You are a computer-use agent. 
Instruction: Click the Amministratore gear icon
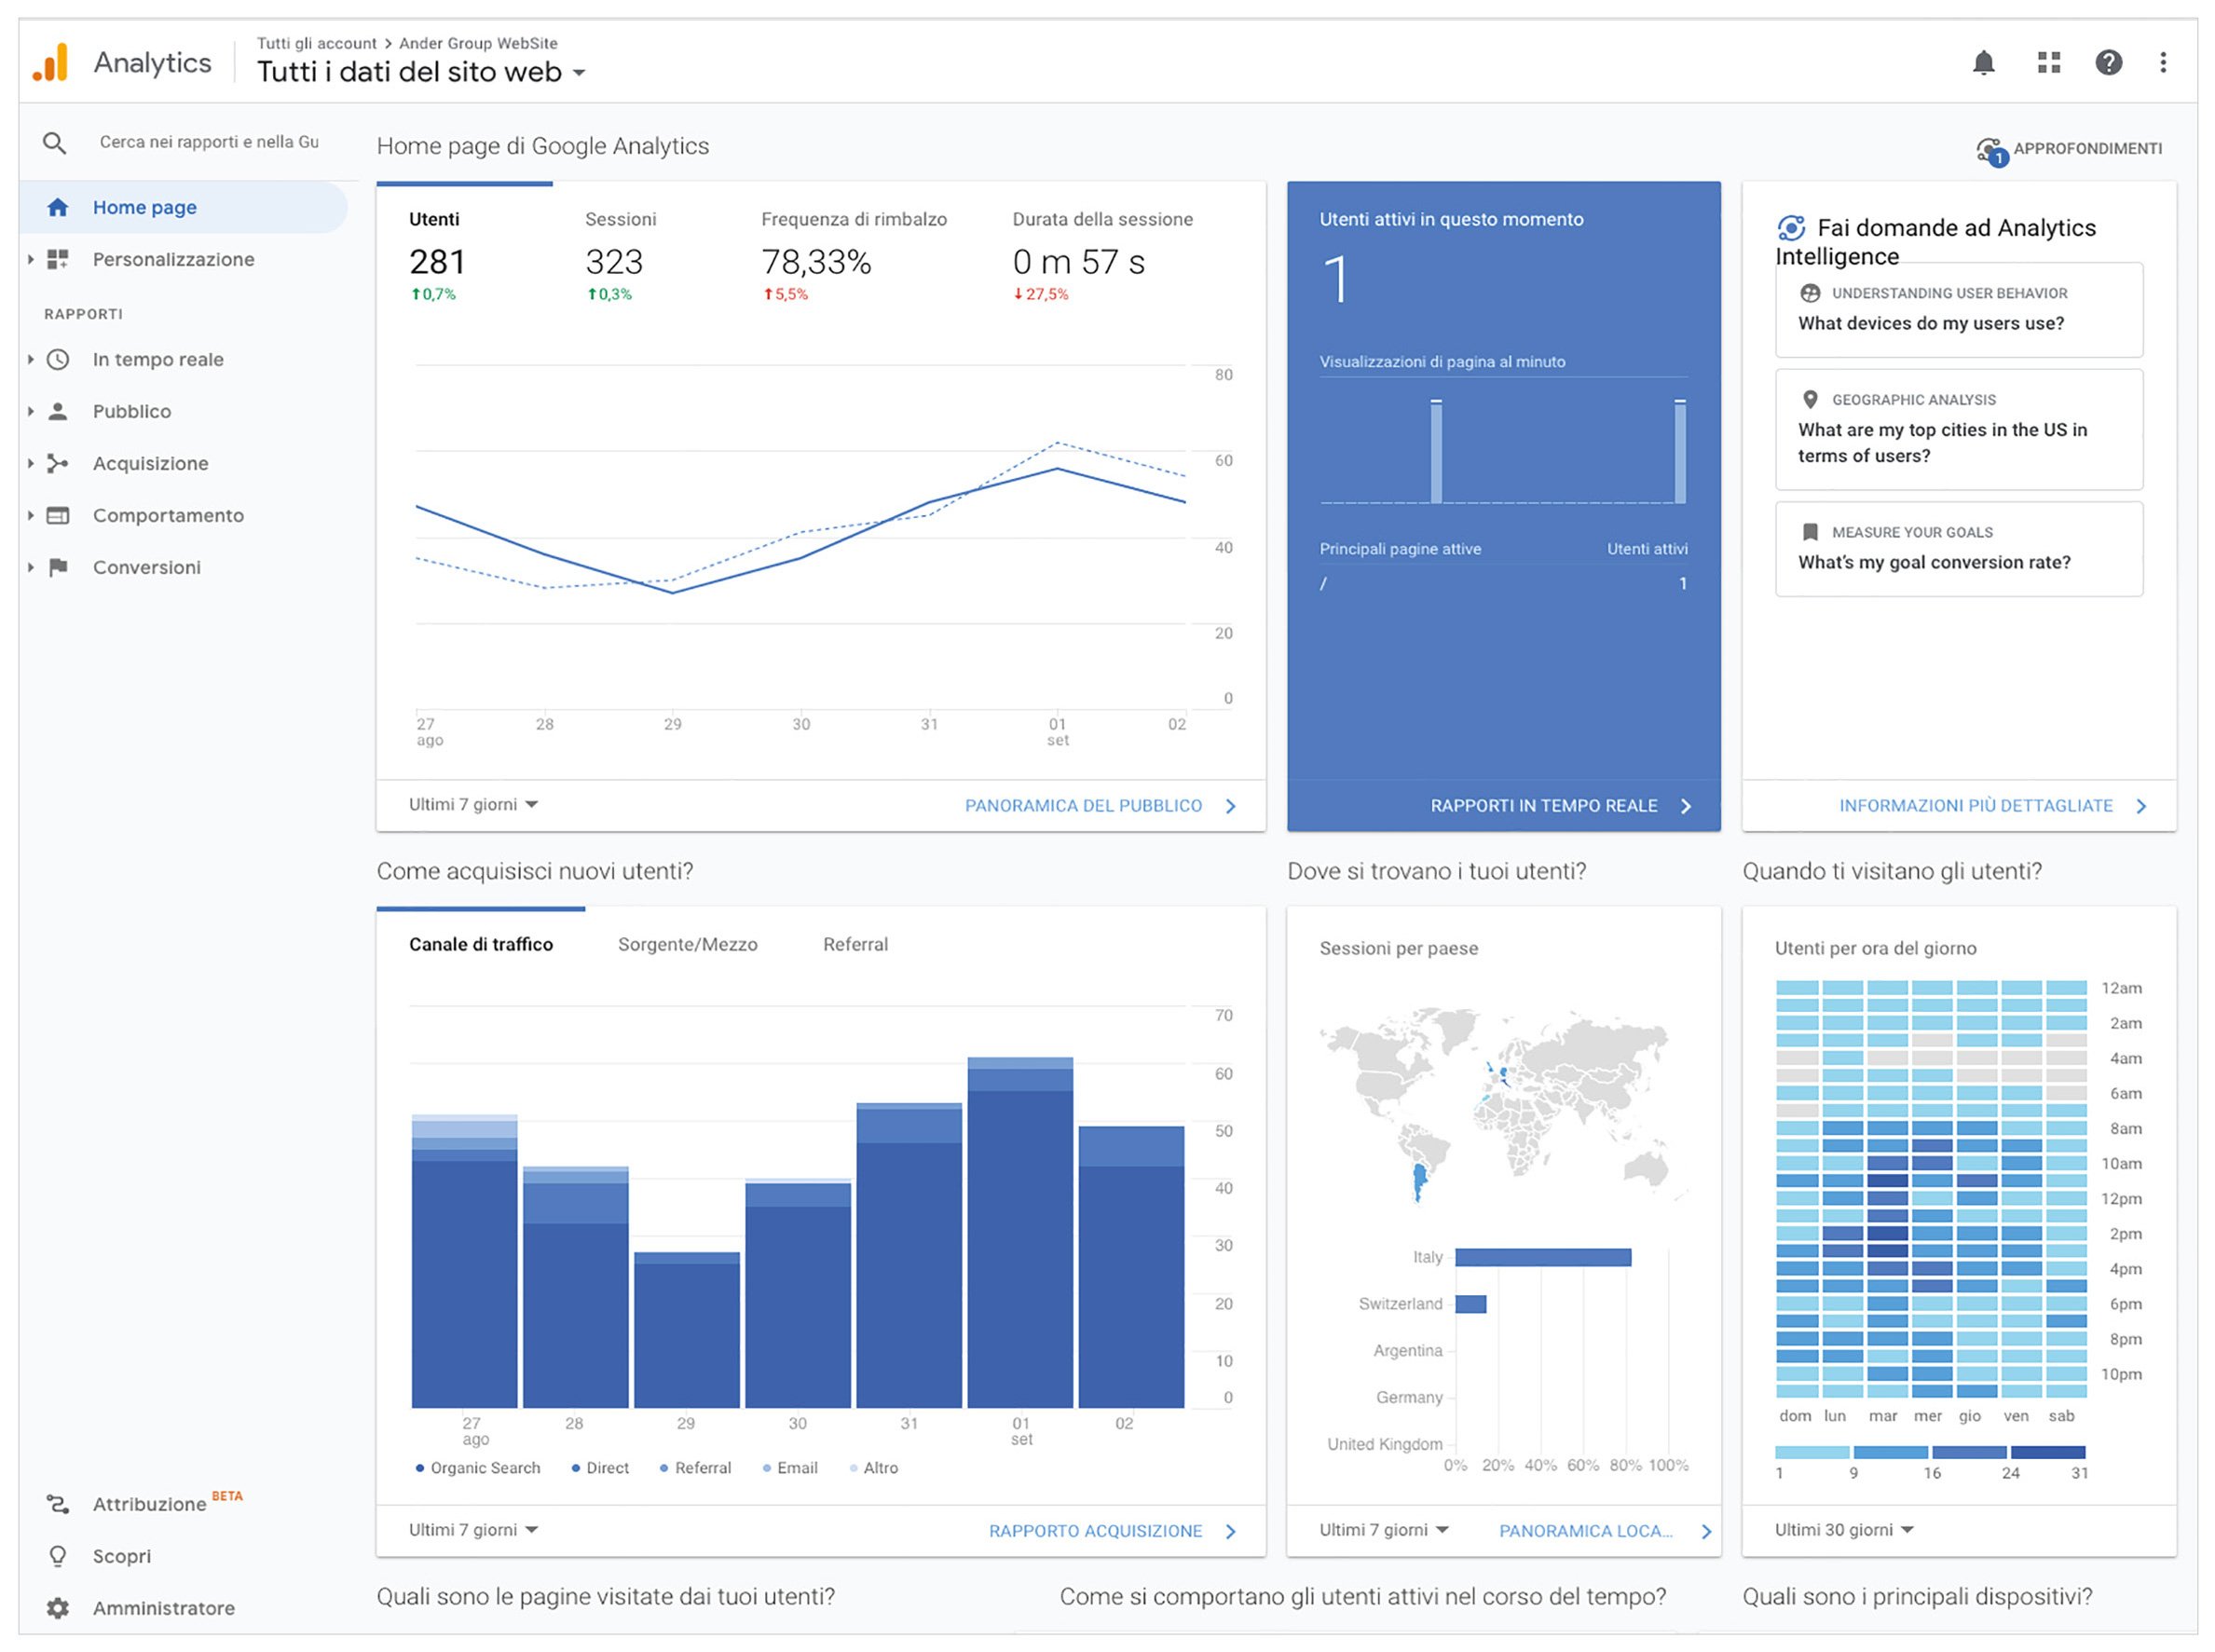(x=58, y=1608)
